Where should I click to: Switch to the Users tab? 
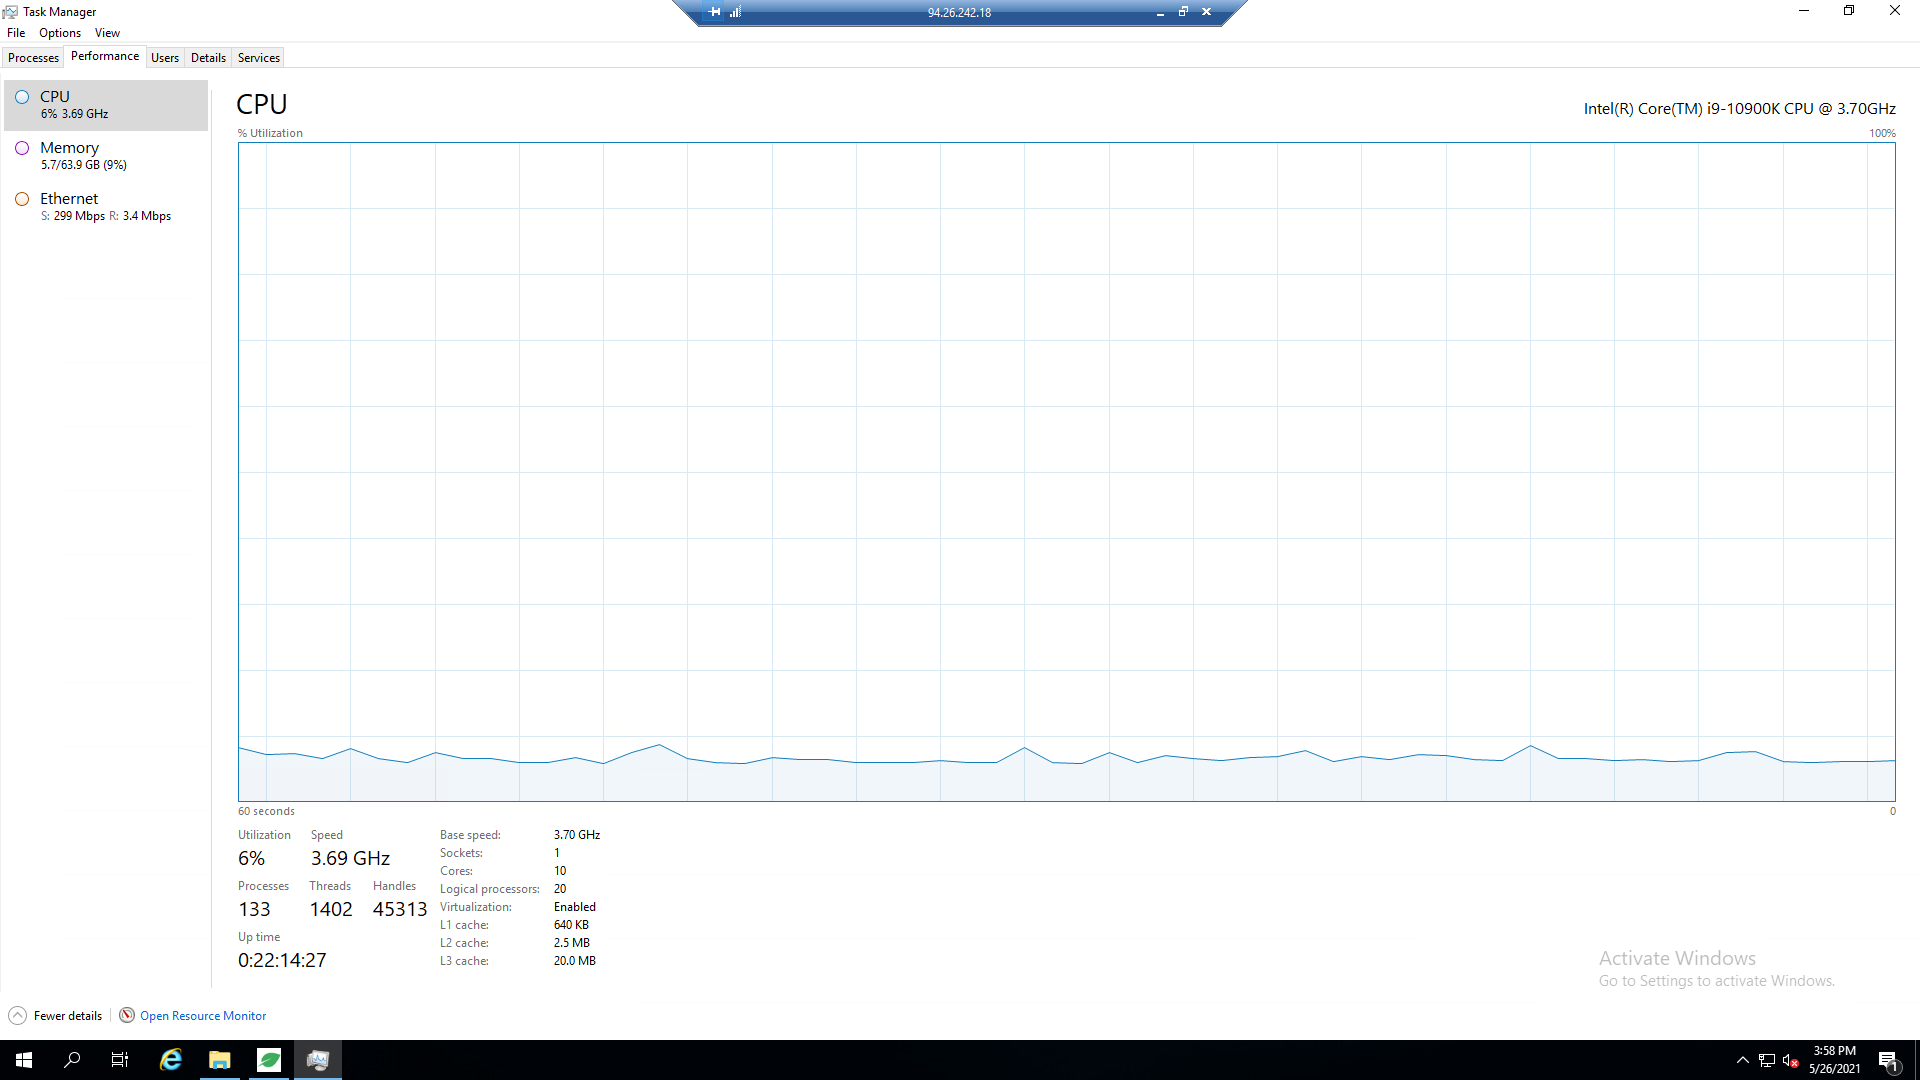[165, 58]
